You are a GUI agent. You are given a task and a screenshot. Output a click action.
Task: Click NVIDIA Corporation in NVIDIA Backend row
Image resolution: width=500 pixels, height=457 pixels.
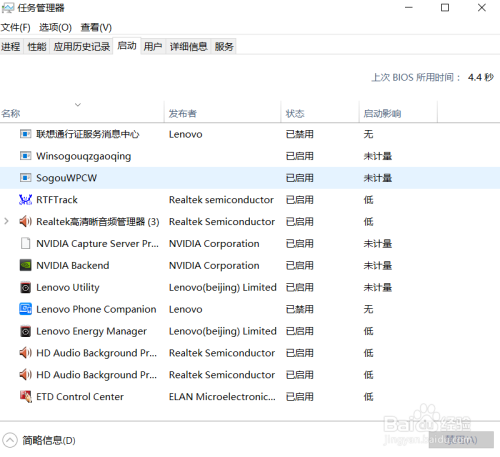click(214, 265)
